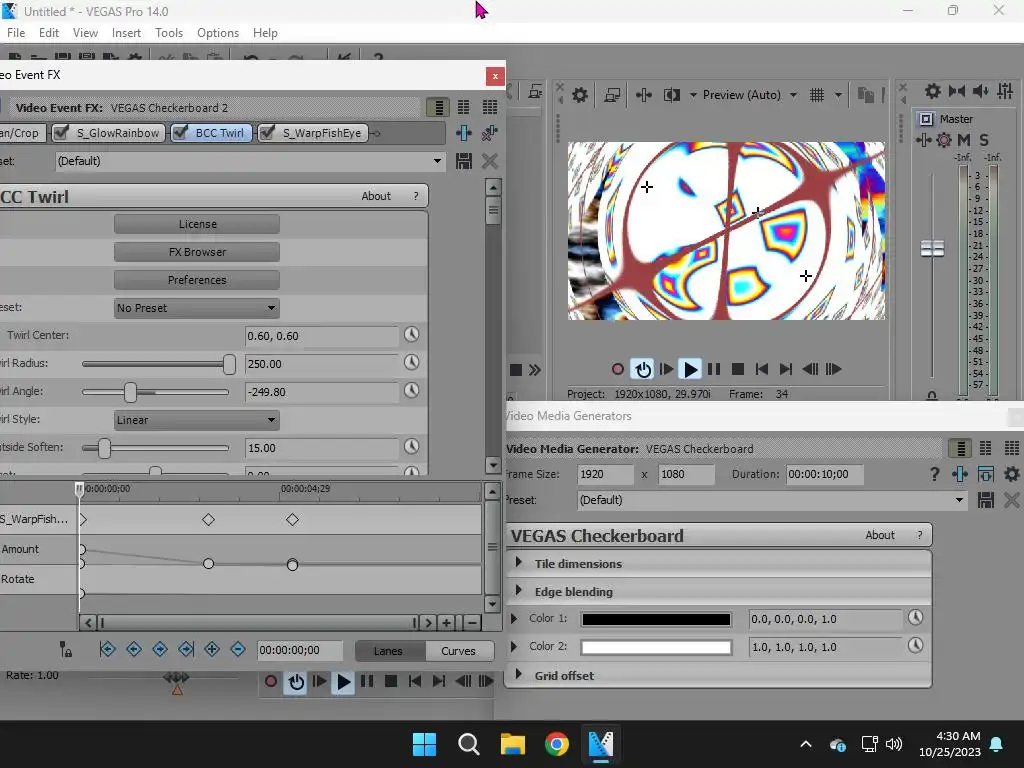
Task: Toggle split screen view in preview
Action: (x=671, y=95)
